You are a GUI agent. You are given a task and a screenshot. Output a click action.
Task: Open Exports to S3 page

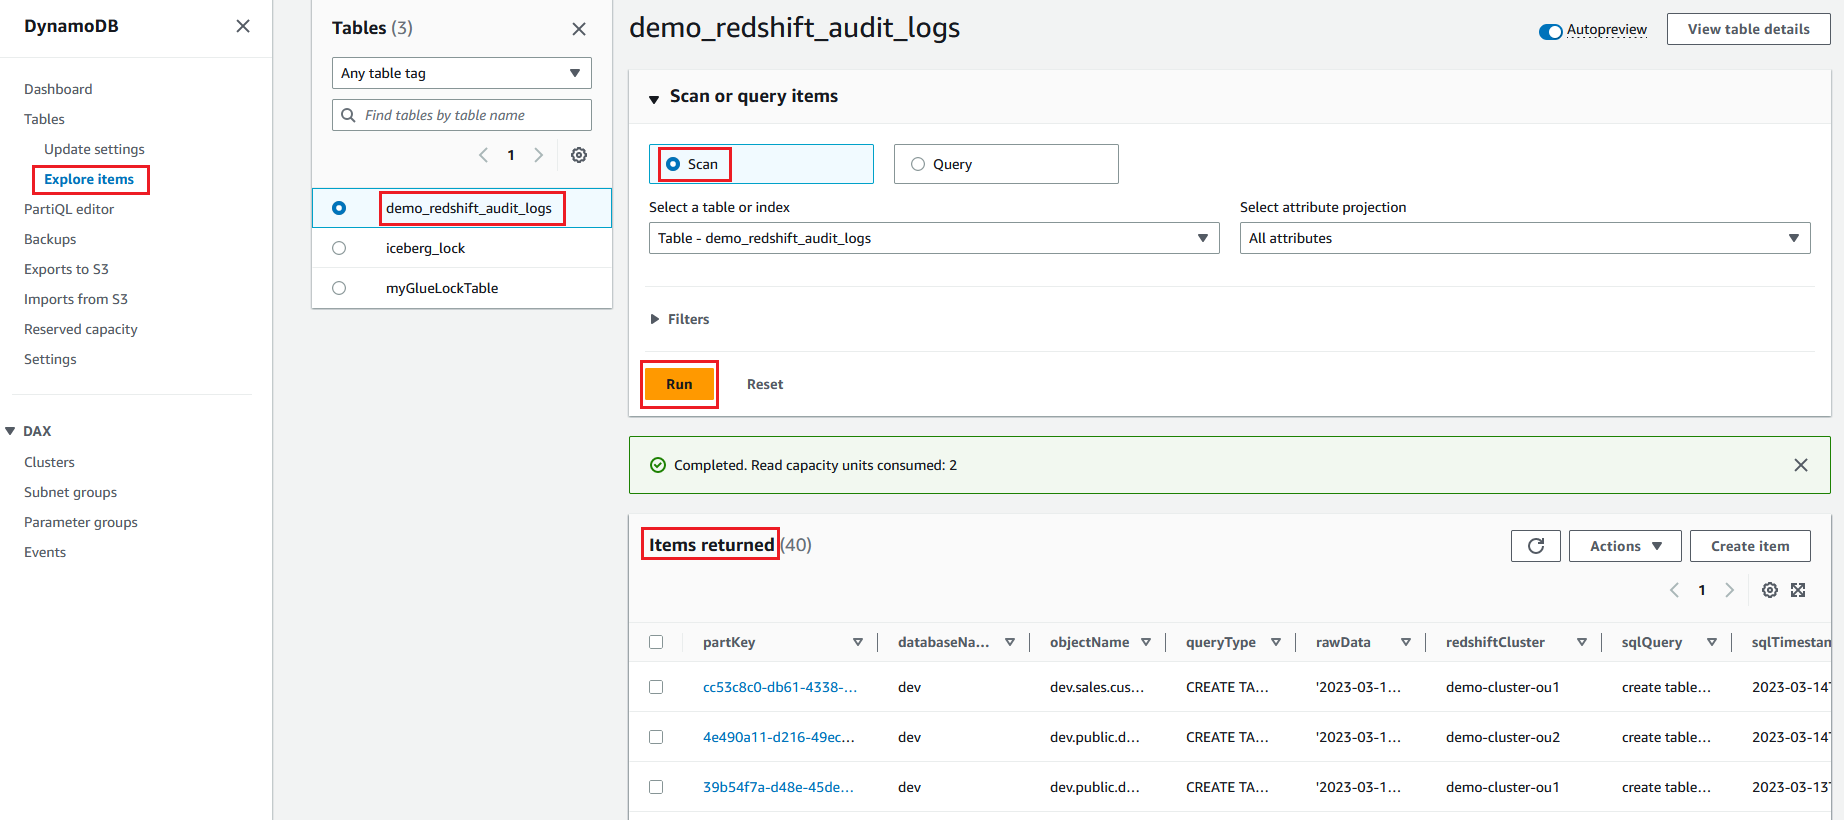click(x=66, y=269)
